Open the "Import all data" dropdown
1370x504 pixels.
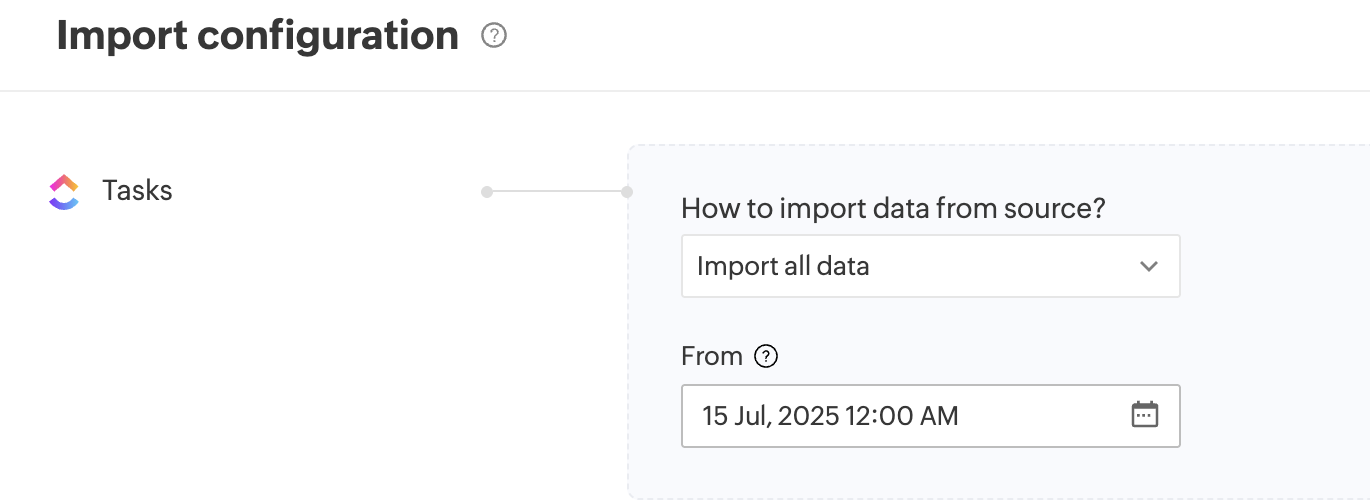pos(930,267)
